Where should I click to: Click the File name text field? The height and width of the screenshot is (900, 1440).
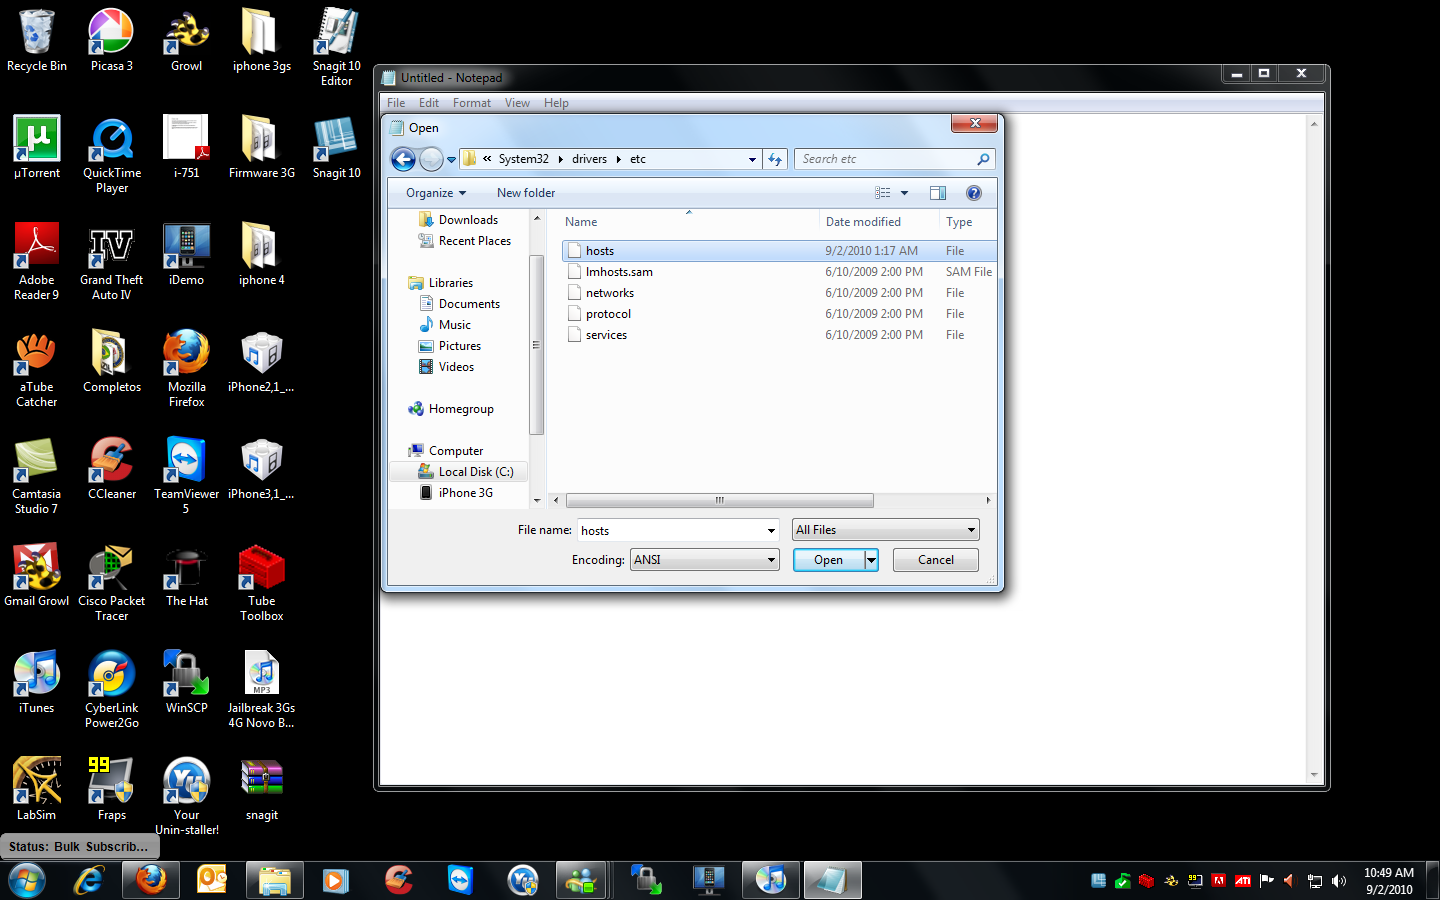point(671,531)
